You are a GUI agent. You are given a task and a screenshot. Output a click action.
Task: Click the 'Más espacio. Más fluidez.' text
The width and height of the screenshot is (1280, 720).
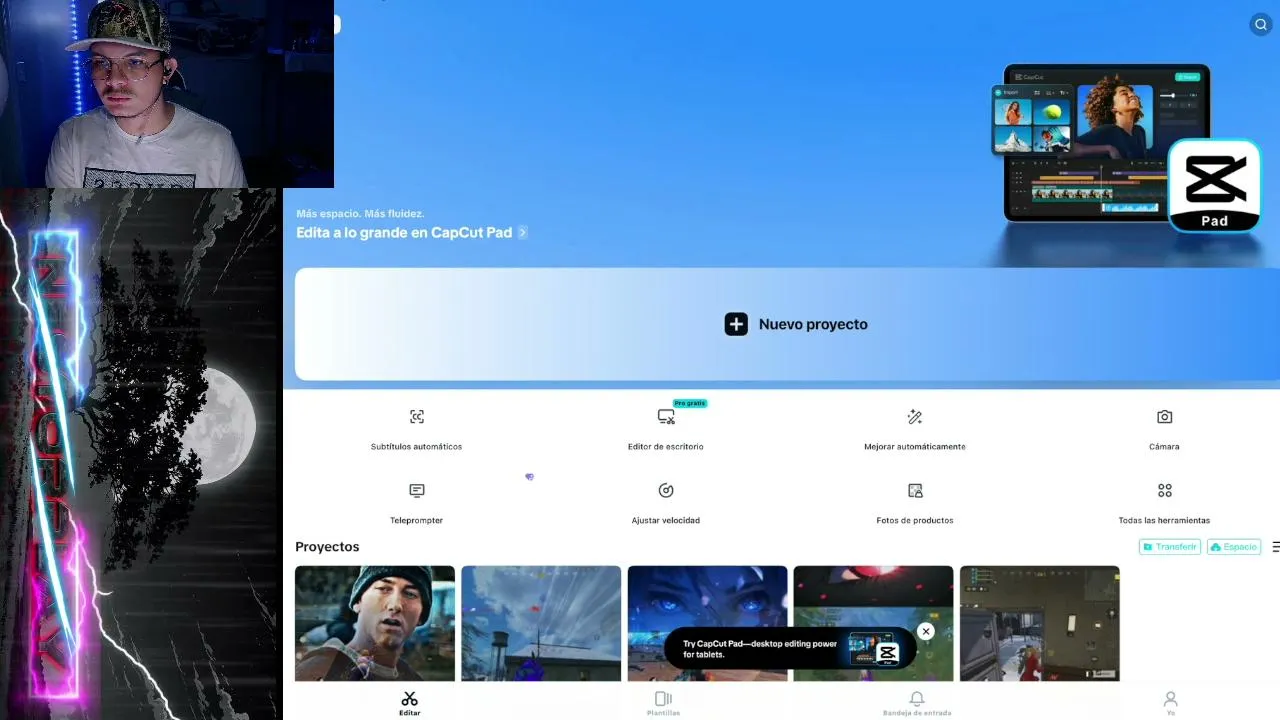[360, 214]
